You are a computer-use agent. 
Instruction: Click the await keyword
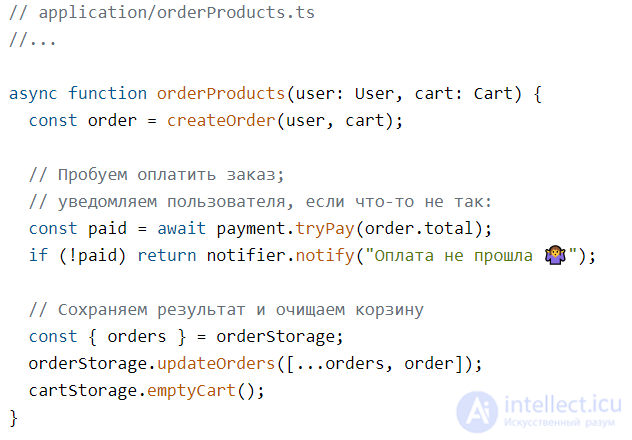[181, 228]
